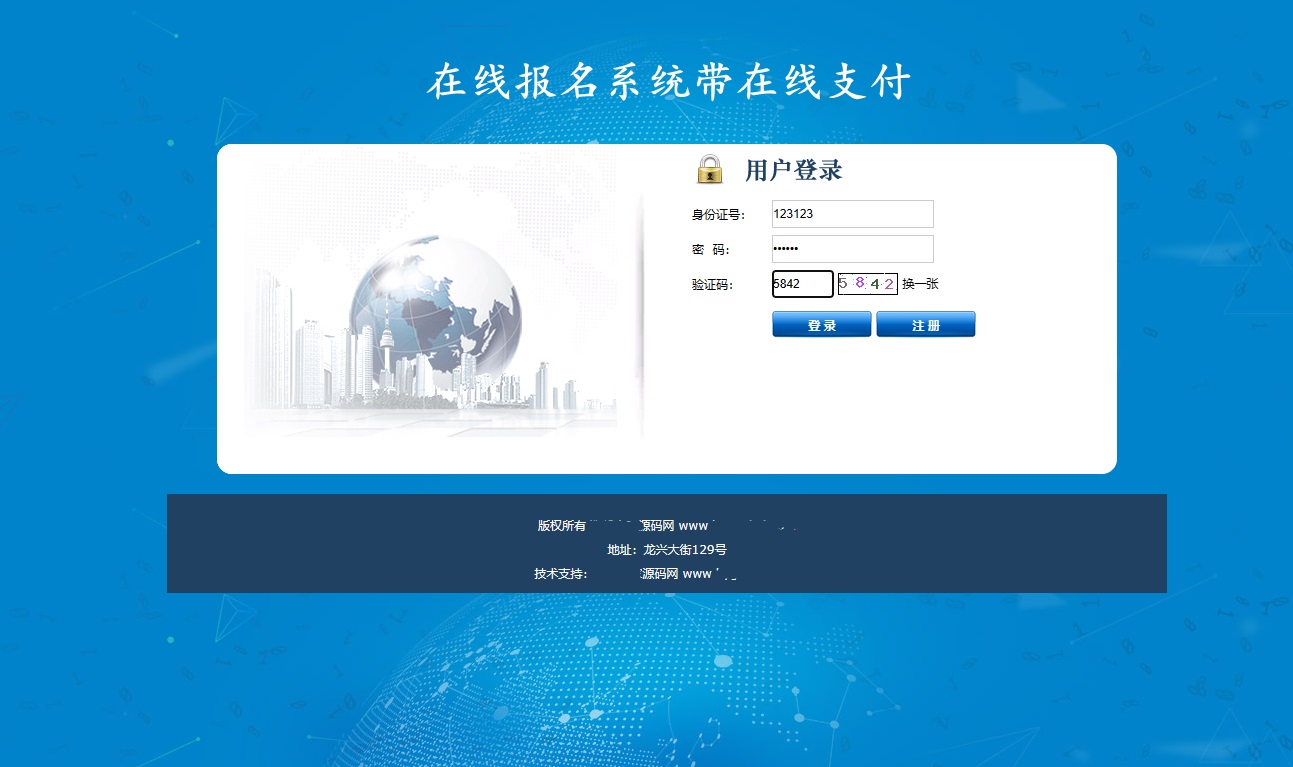Click the 身份证号 label
Viewport: 1293px width, 767px height.
[718, 215]
